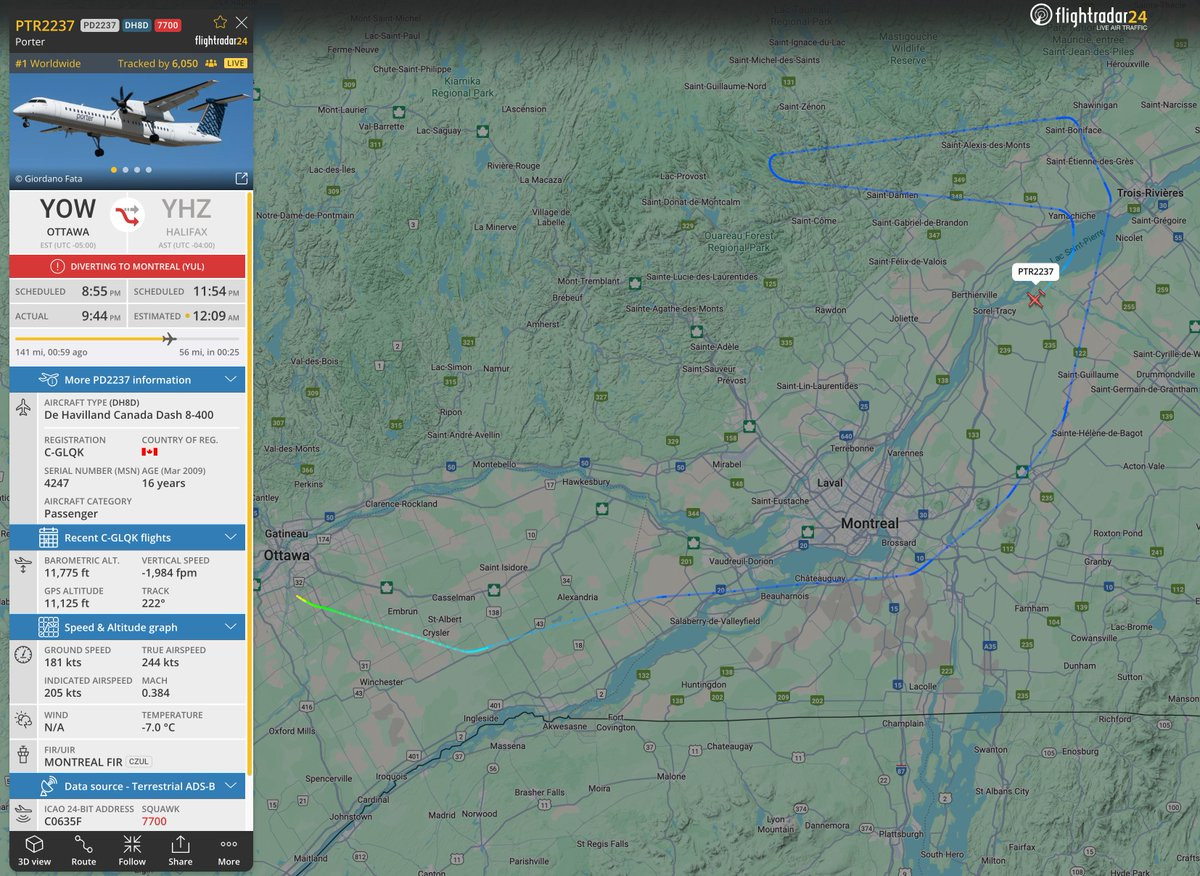Click the warning icon in diverting banner
The height and width of the screenshot is (876, 1200).
click(x=58, y=266)
